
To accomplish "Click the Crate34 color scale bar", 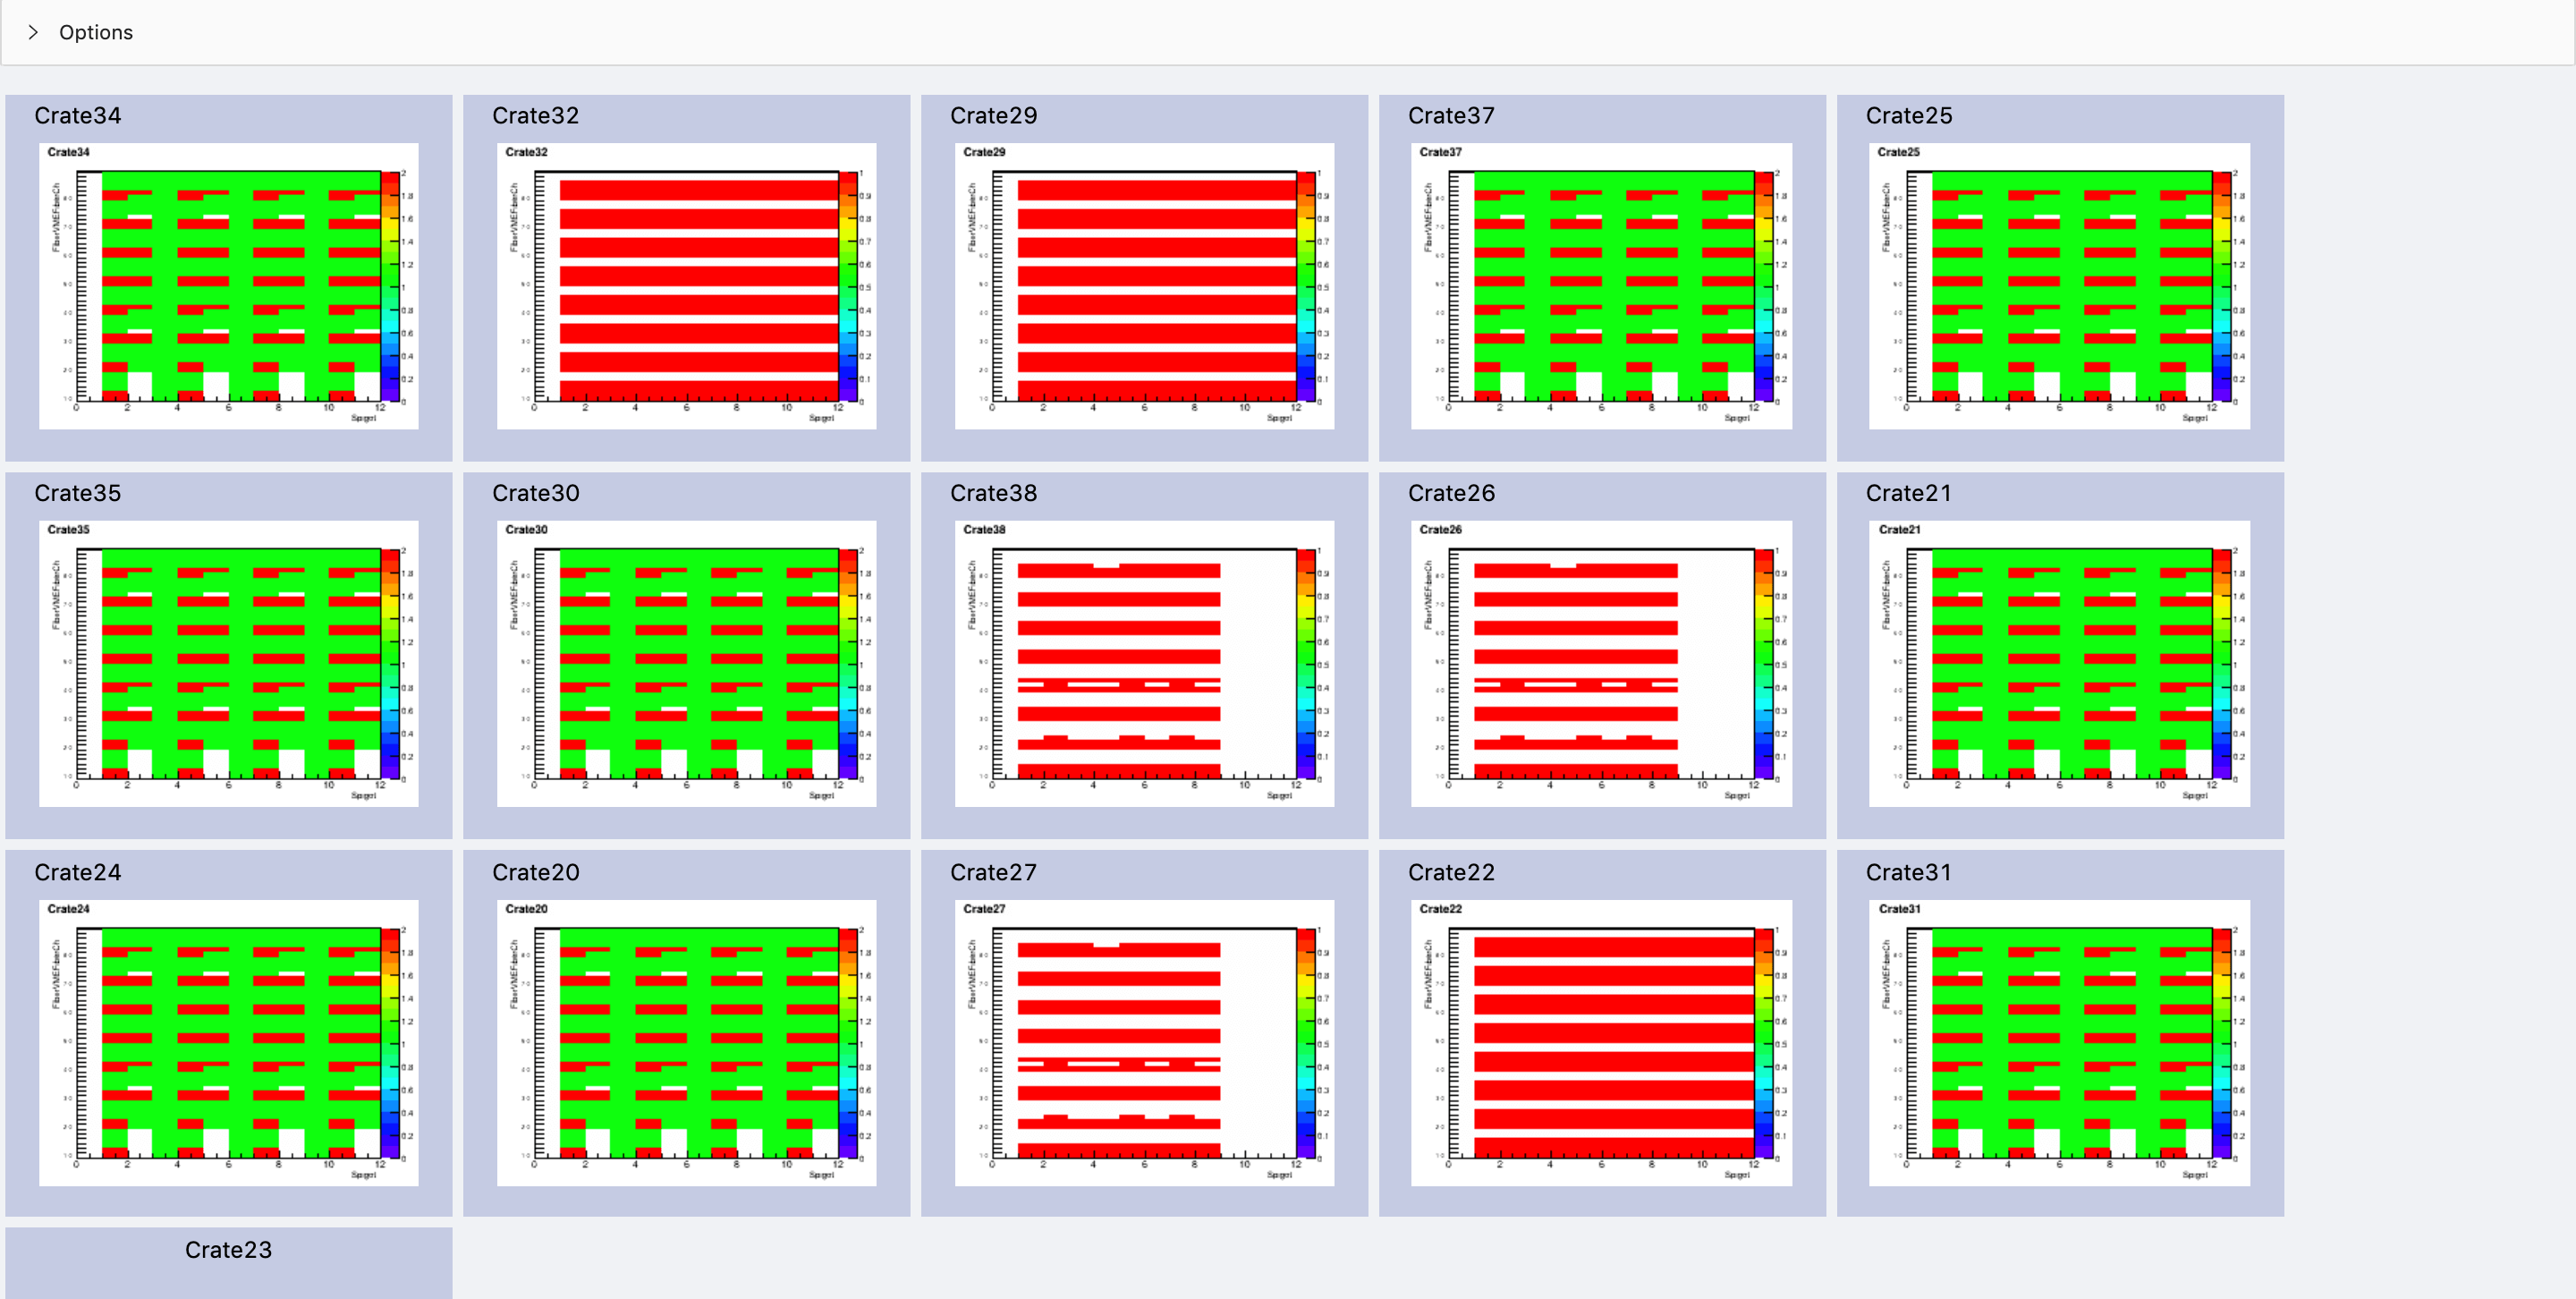I will 390,286.
